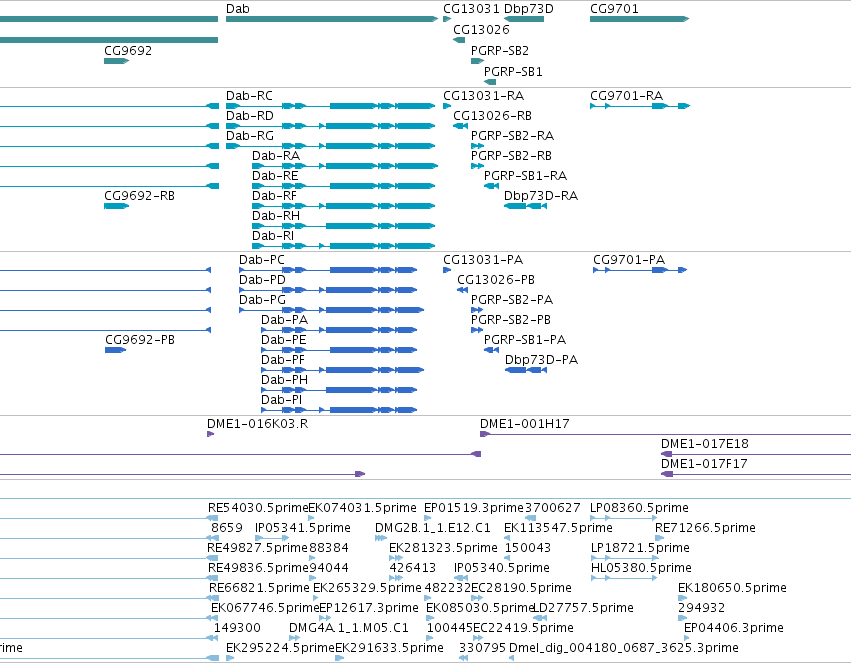851x663 pixels.
Task: Click the DME1-017F17 clone label
Action: [x=704, y=464]
